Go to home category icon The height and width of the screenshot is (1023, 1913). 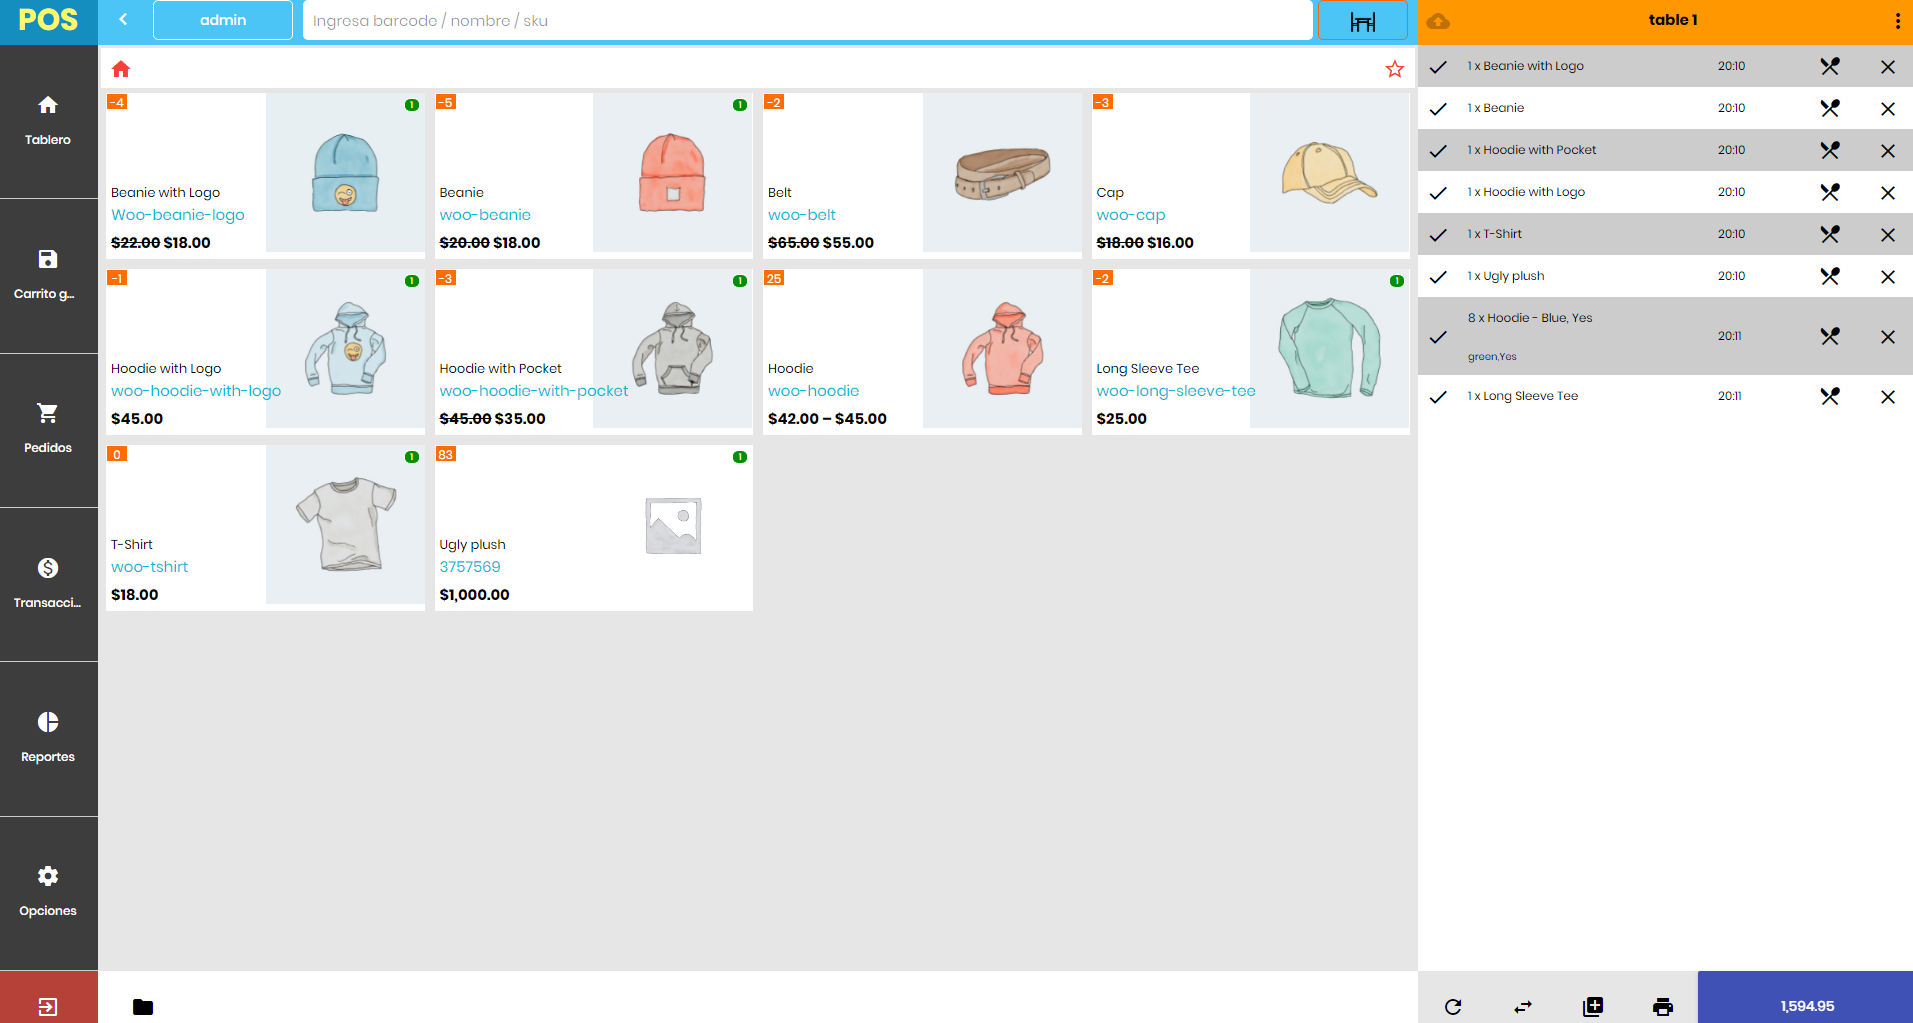pyautogui.click(x=121, y=69)
